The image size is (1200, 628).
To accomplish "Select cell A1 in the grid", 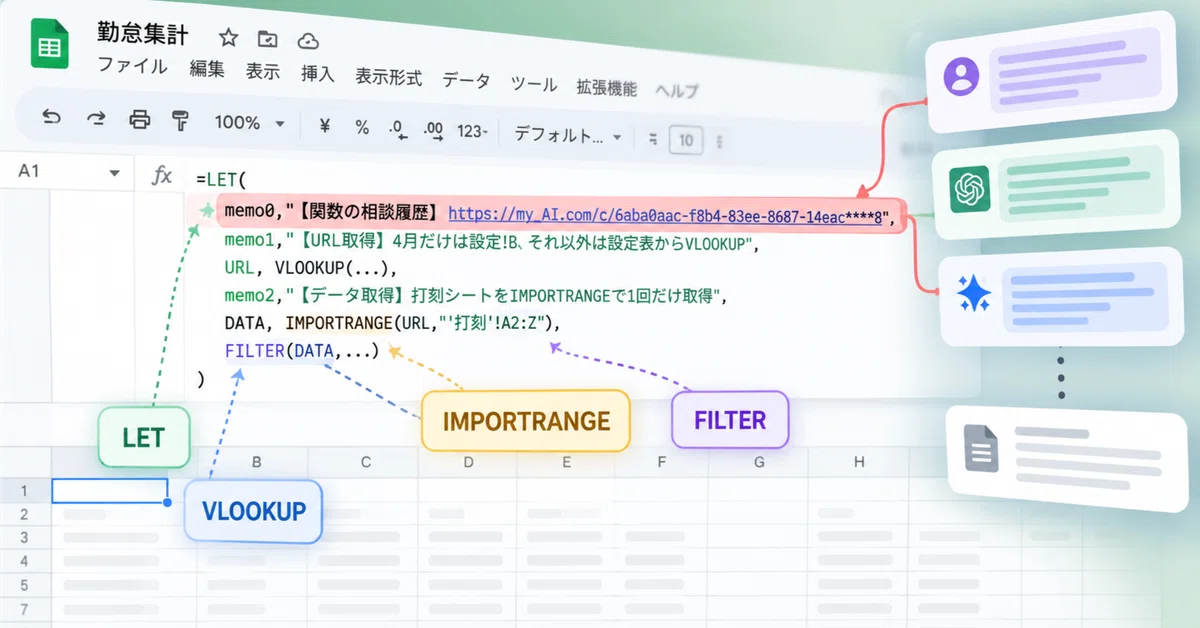I will coord(109,491).
